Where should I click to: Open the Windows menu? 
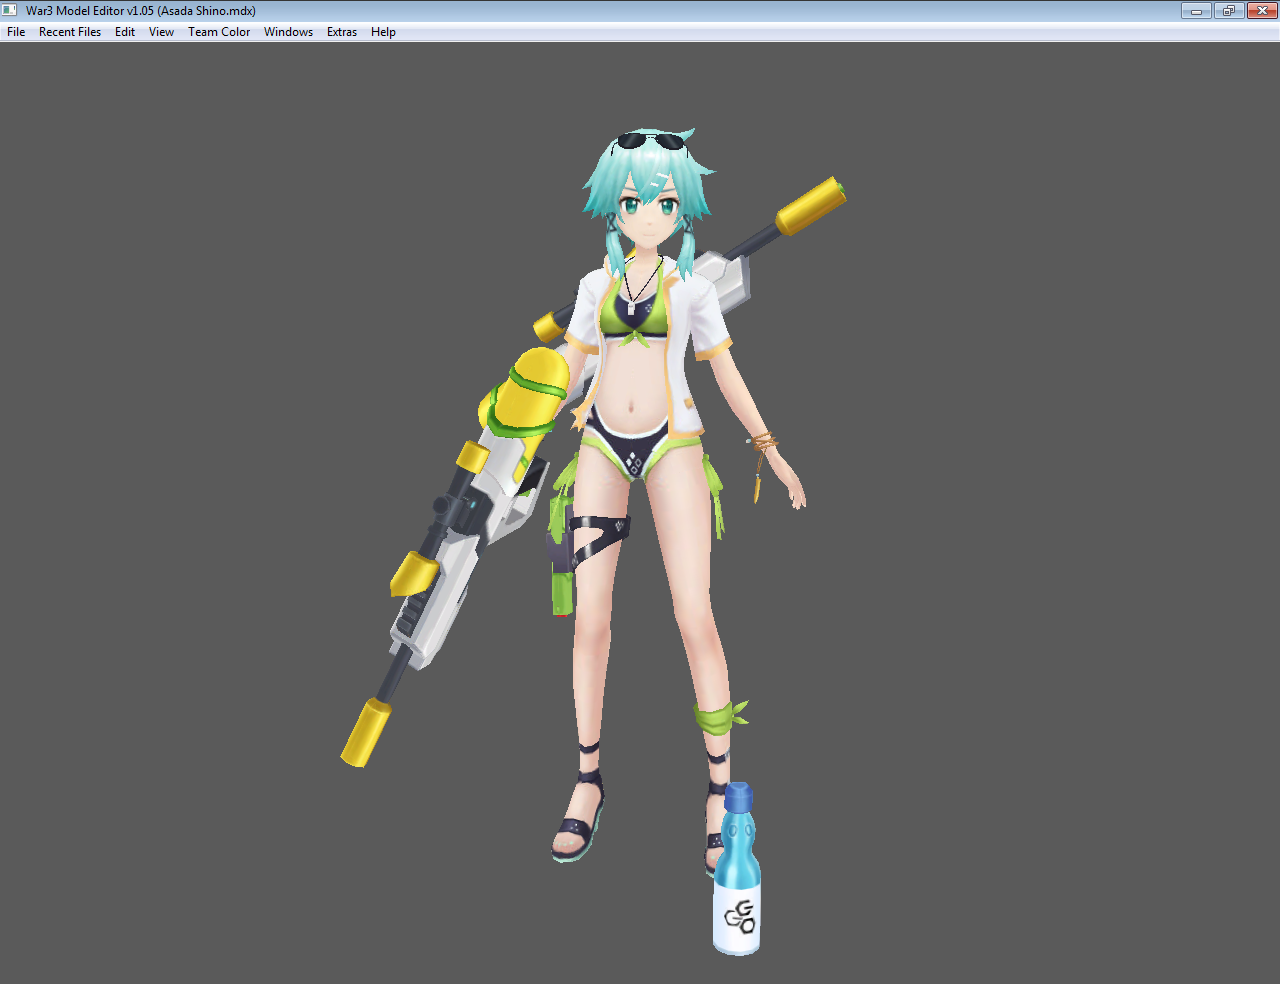click(288, 32)
